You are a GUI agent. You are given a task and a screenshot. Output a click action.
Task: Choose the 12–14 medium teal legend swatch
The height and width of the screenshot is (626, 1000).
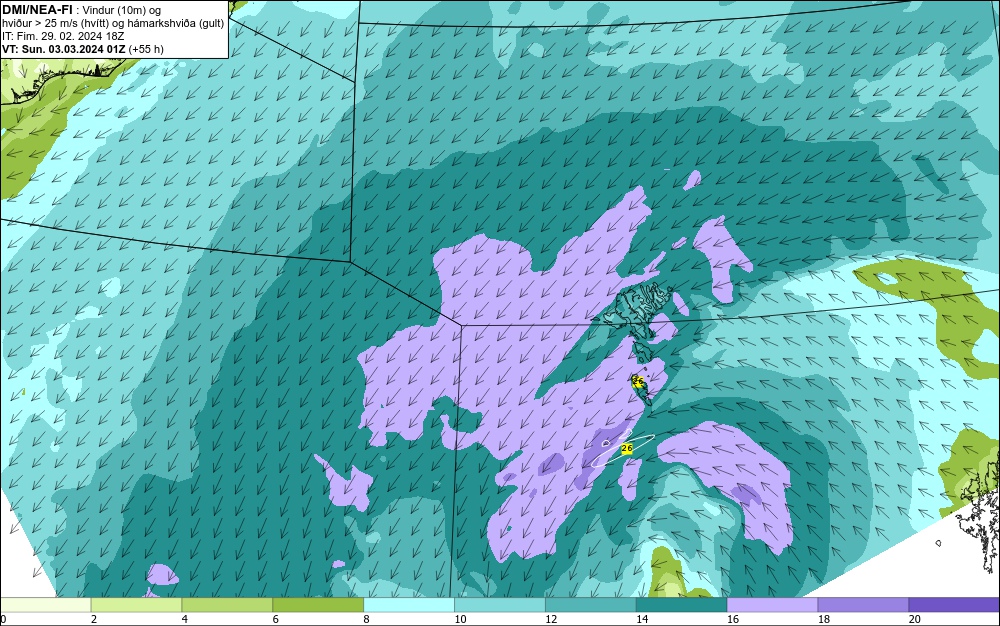[x=591, y=605]
